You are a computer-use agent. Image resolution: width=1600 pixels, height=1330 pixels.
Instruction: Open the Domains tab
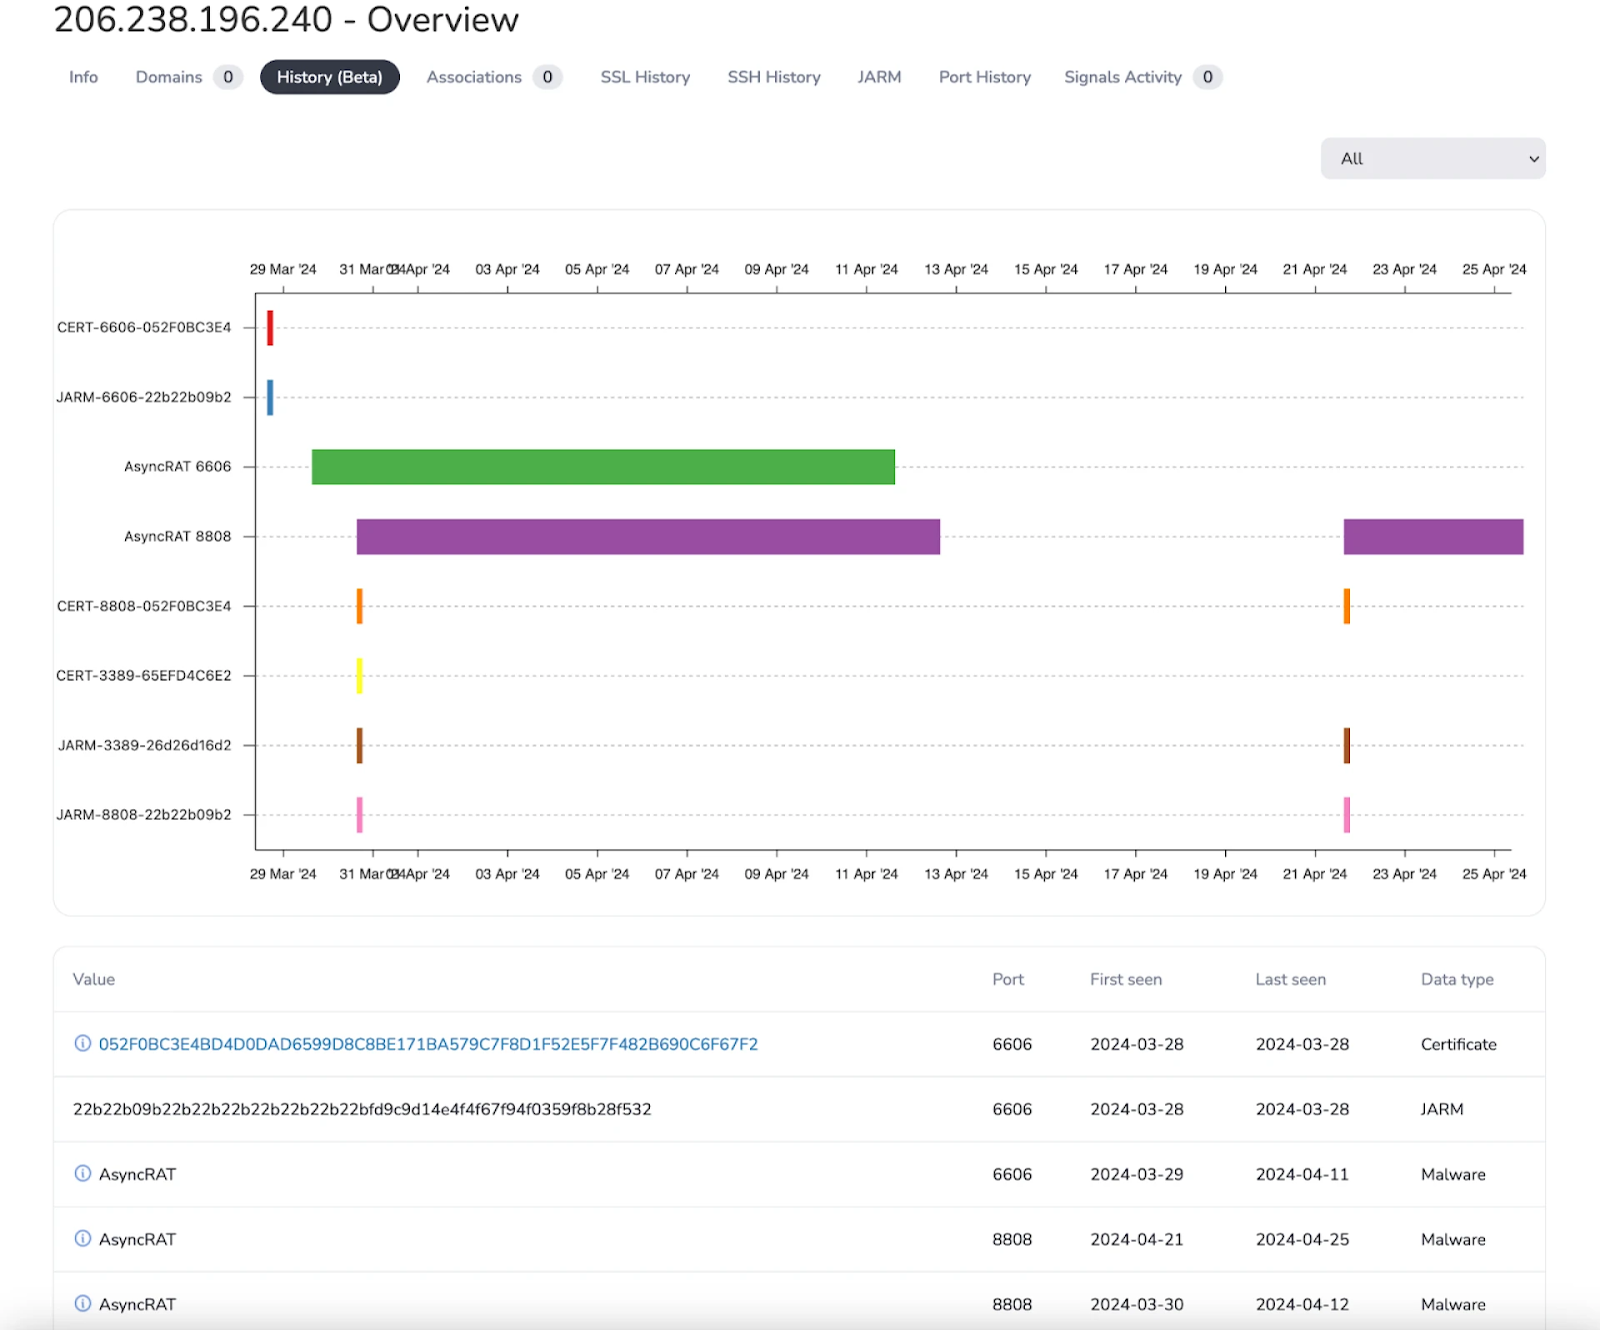(188, 77)
